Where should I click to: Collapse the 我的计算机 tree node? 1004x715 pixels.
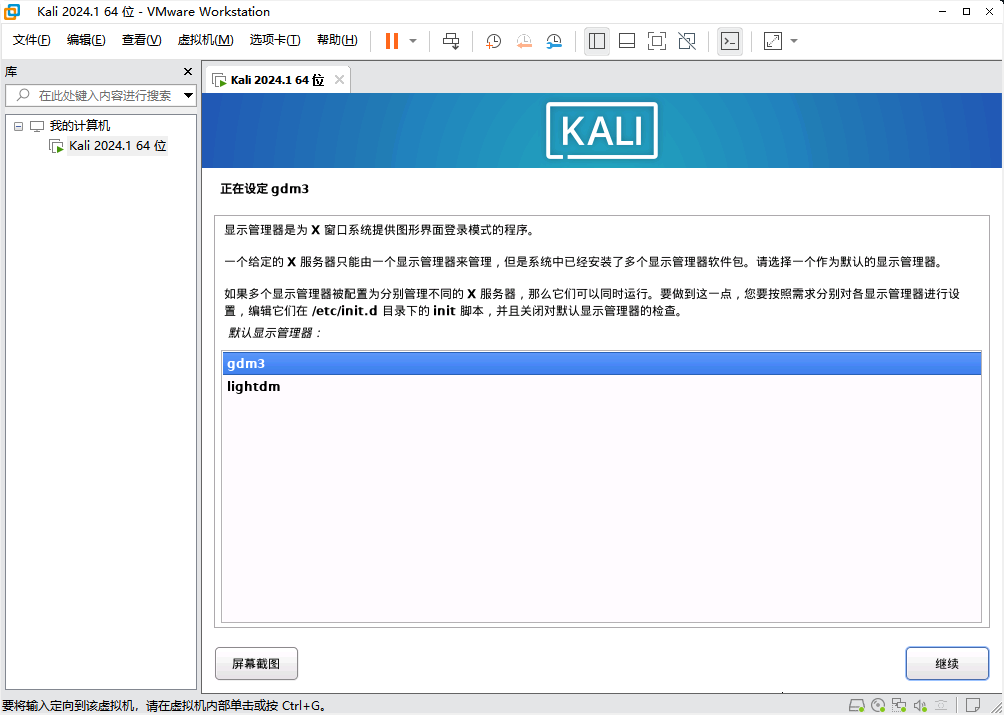point(18,126)
